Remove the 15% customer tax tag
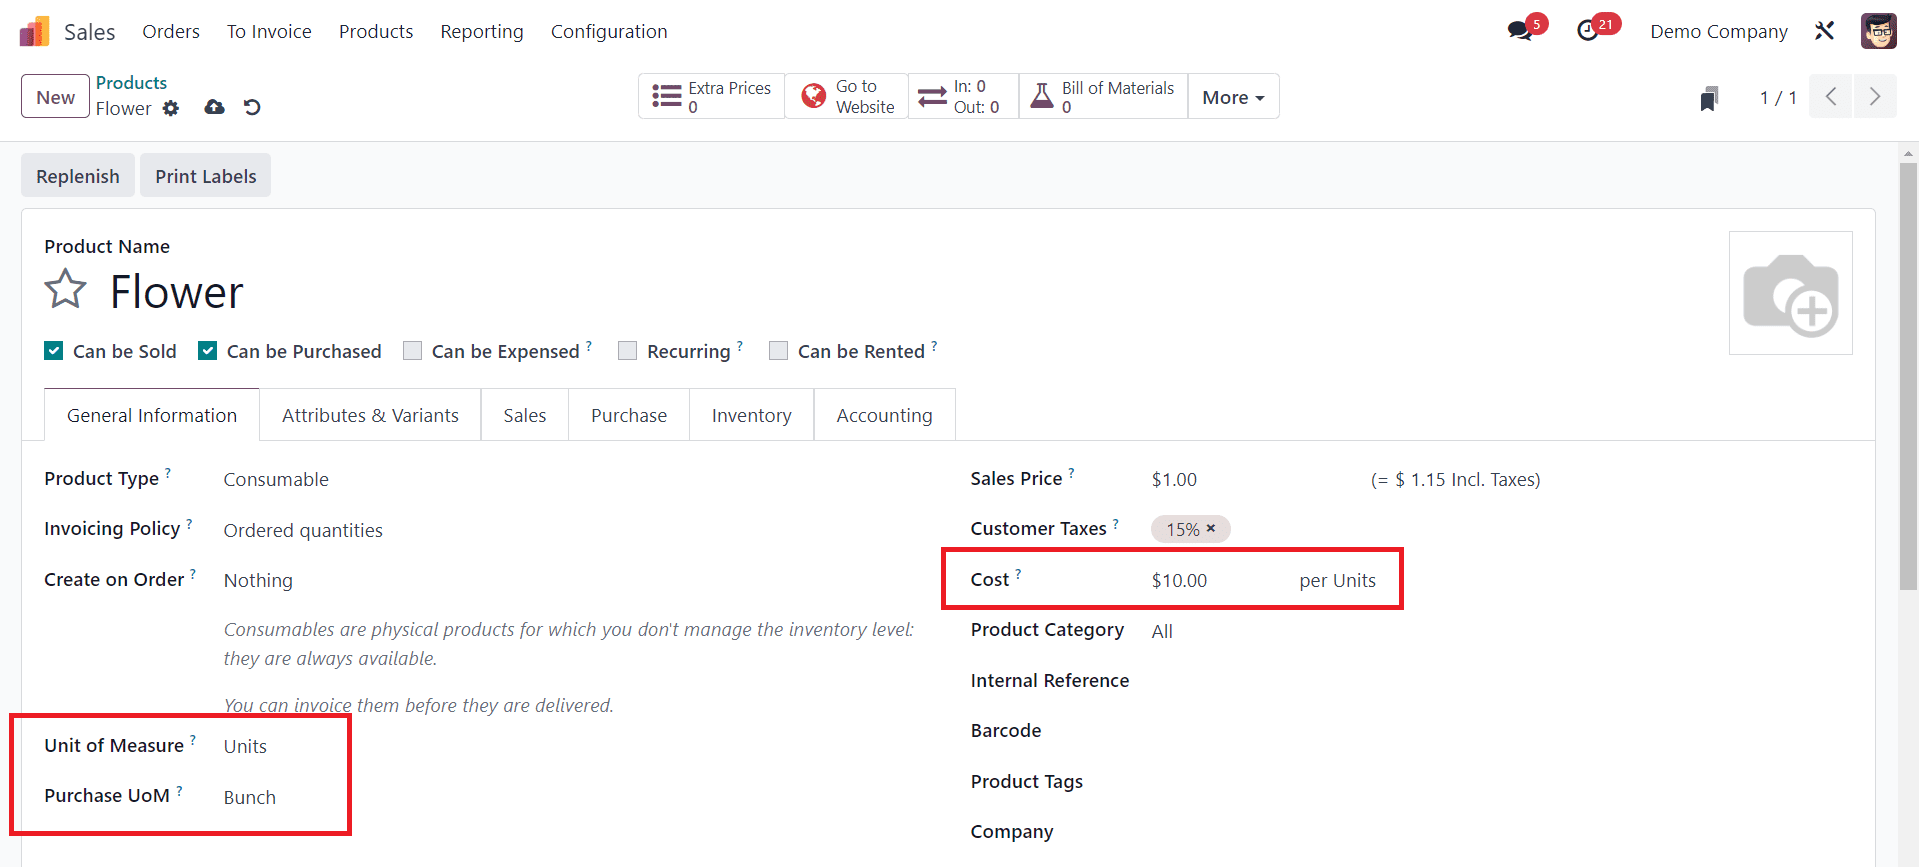The height and width of the screenshot is (867, 1919). pyautogui.click(x=1211, y=528)
